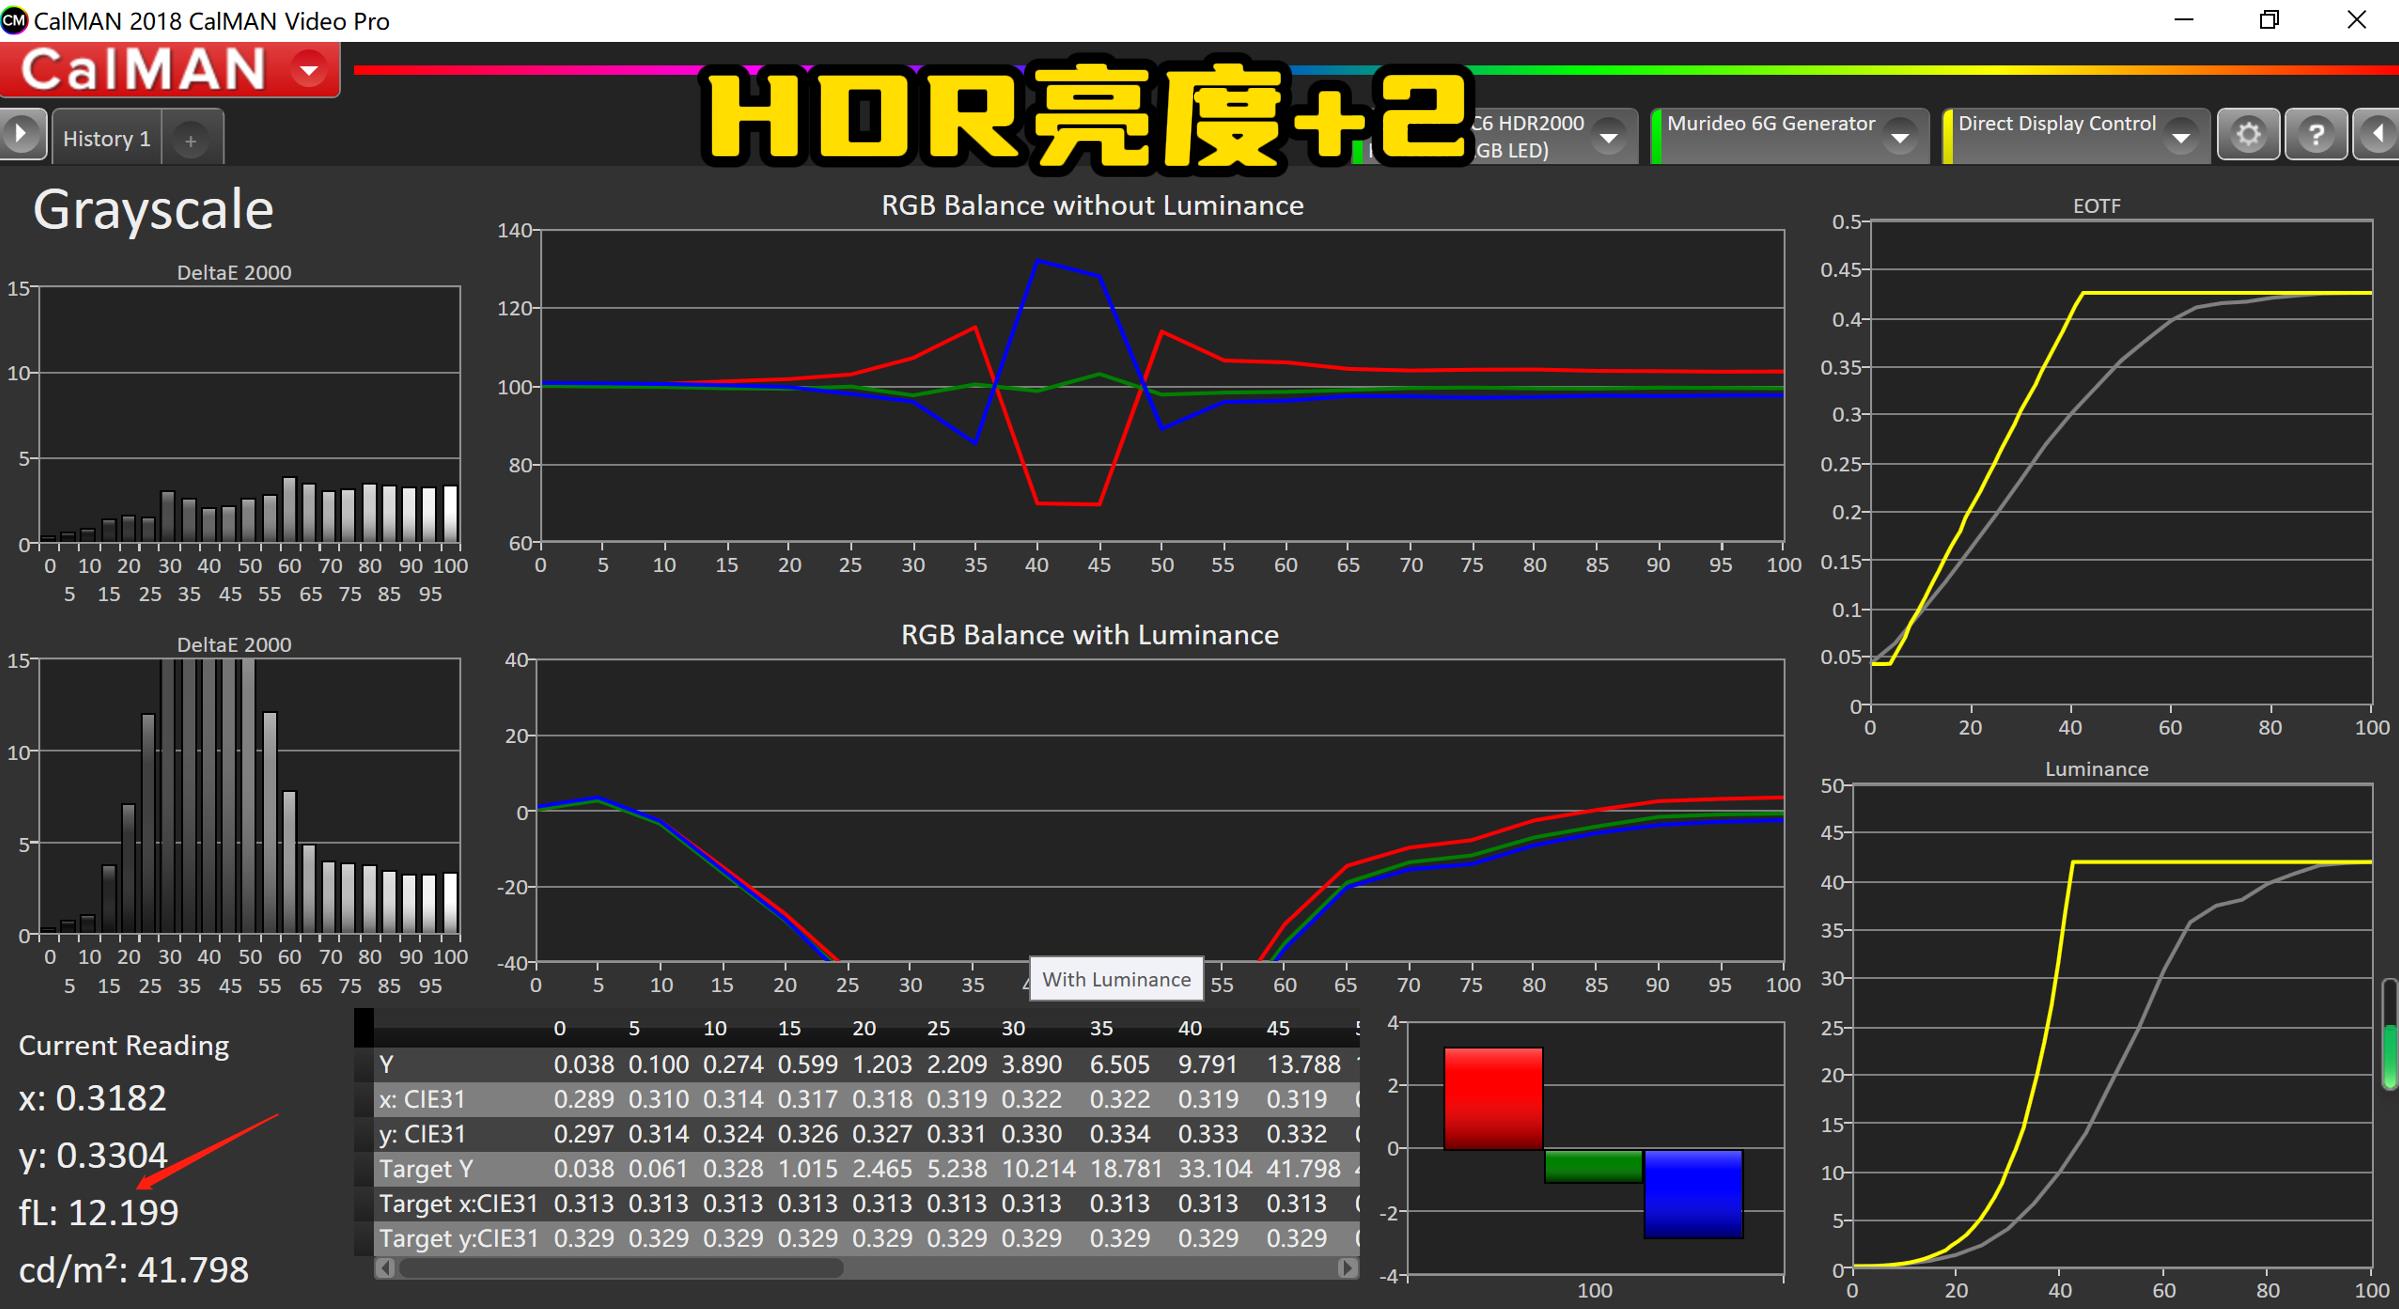Click the help question mark icon
This screenshot has width=2399, height=1309.
point(2317,133)
